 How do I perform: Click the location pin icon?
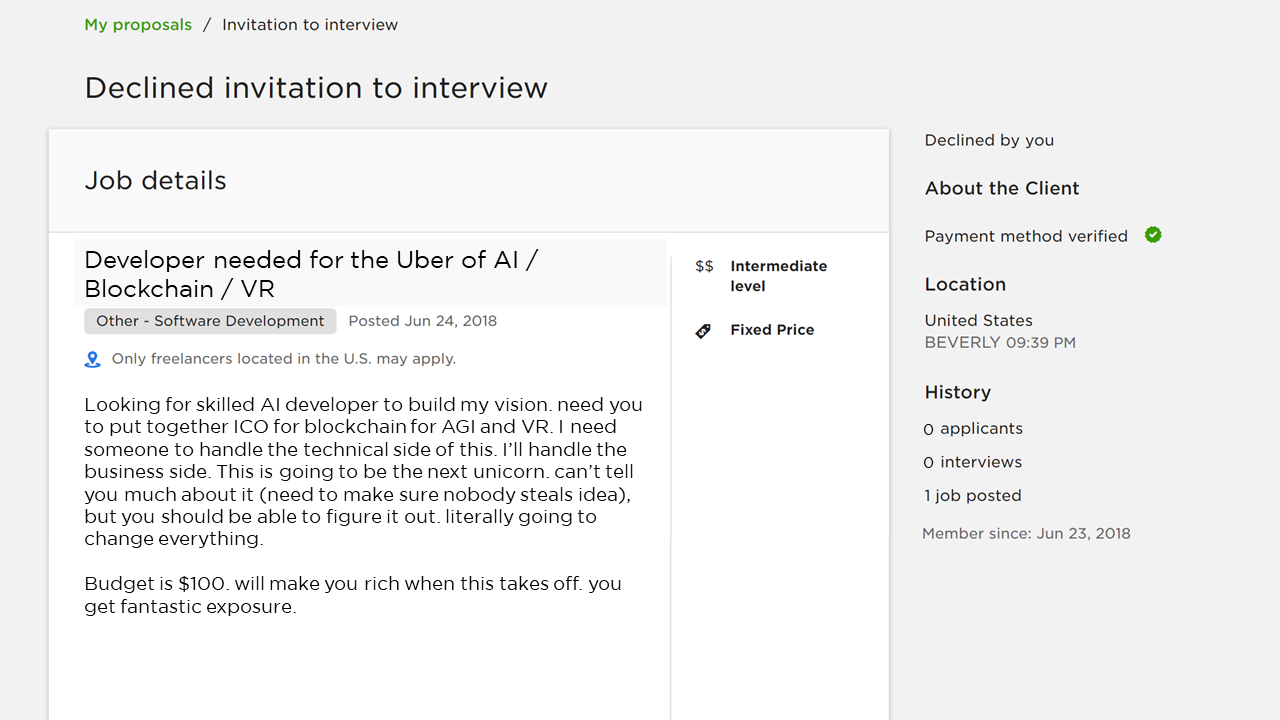(93, 359)
